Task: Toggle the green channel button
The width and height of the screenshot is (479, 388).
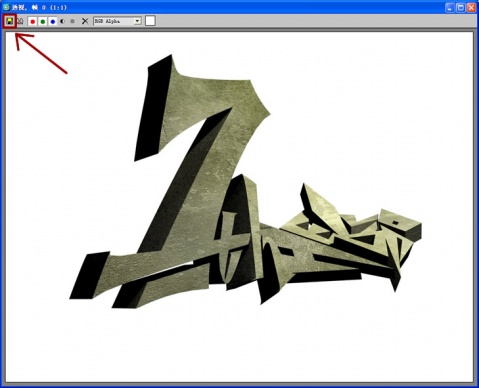Action: click(x=43, y=21)
